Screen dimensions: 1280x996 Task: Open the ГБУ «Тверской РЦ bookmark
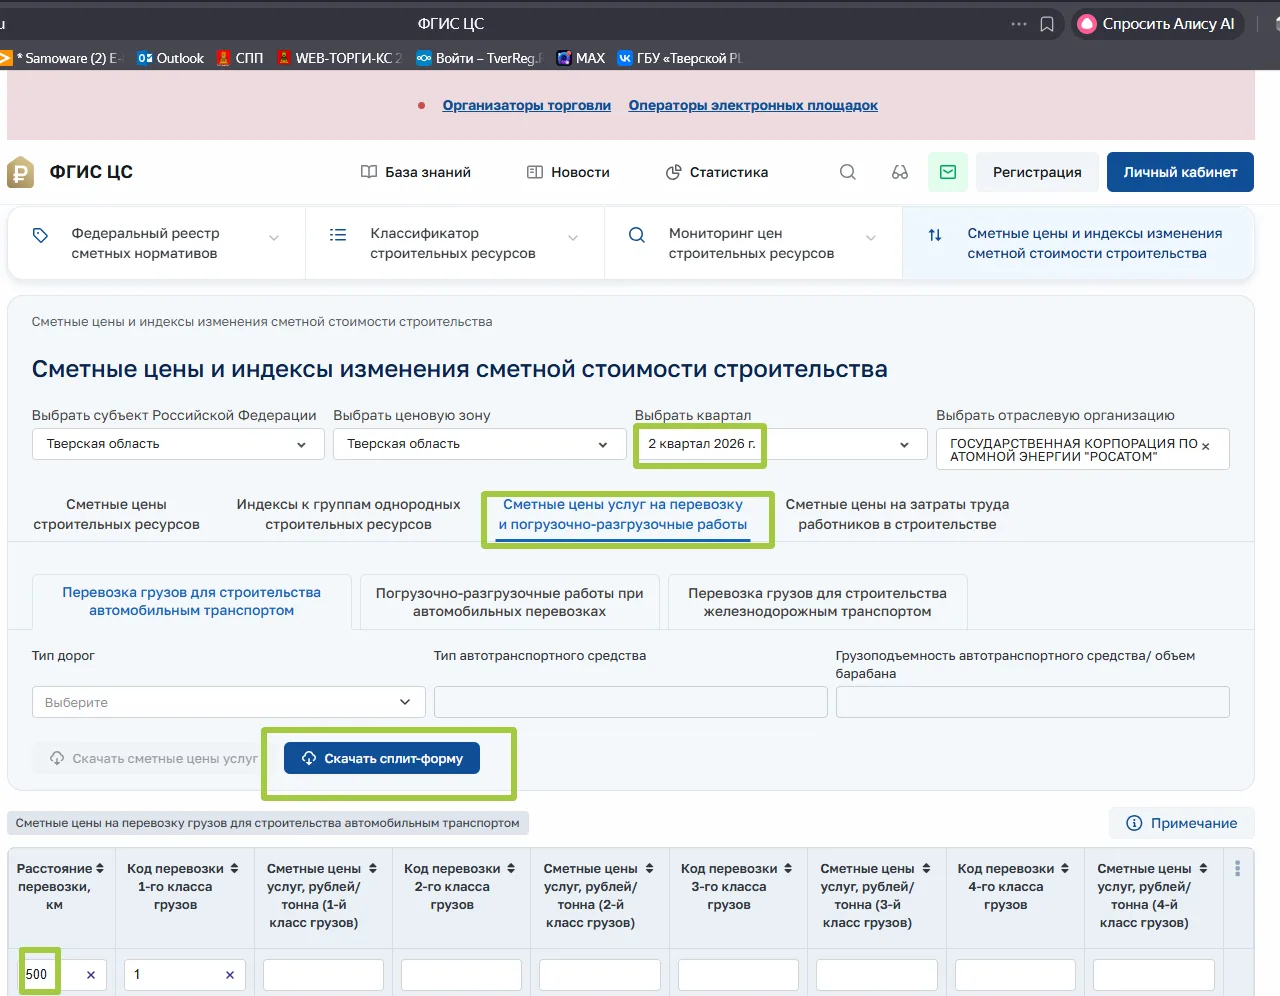(x=679, y=58)
